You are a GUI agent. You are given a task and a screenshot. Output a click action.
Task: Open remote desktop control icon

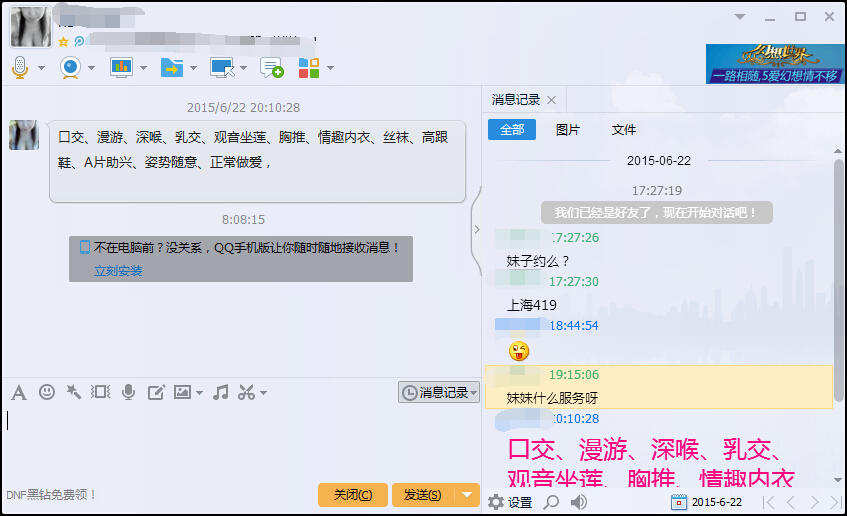pos(222,68)
